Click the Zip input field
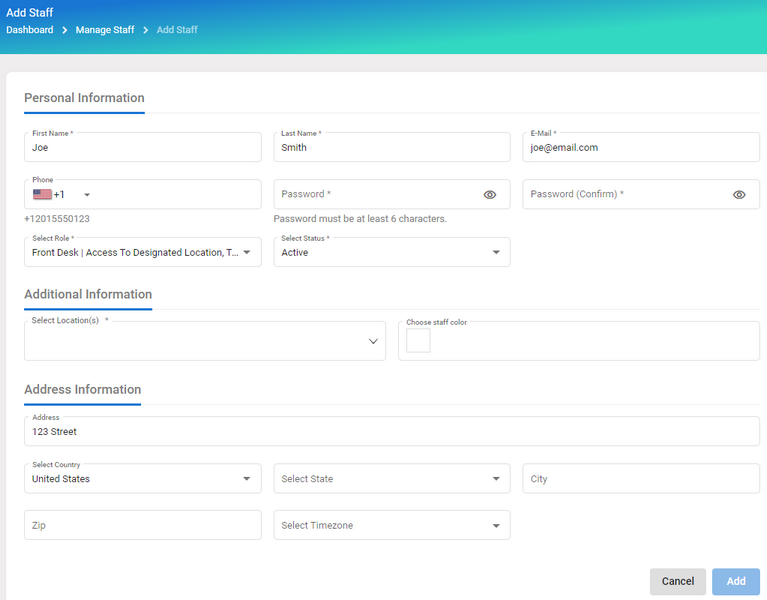Viewport: 767px width, 600px height. tap(143, 525)
